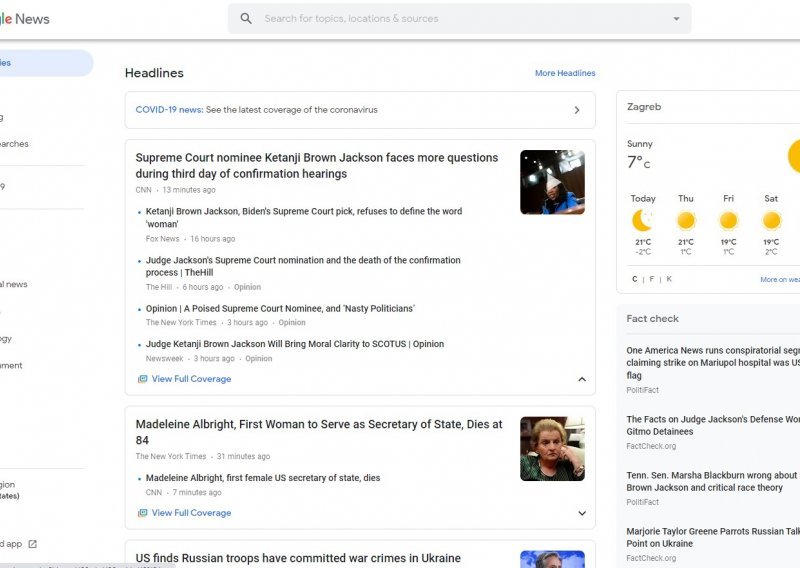Open the COVID-19 news coverage banner
This screenshot has width=800, height=568.
click(360, 110)
